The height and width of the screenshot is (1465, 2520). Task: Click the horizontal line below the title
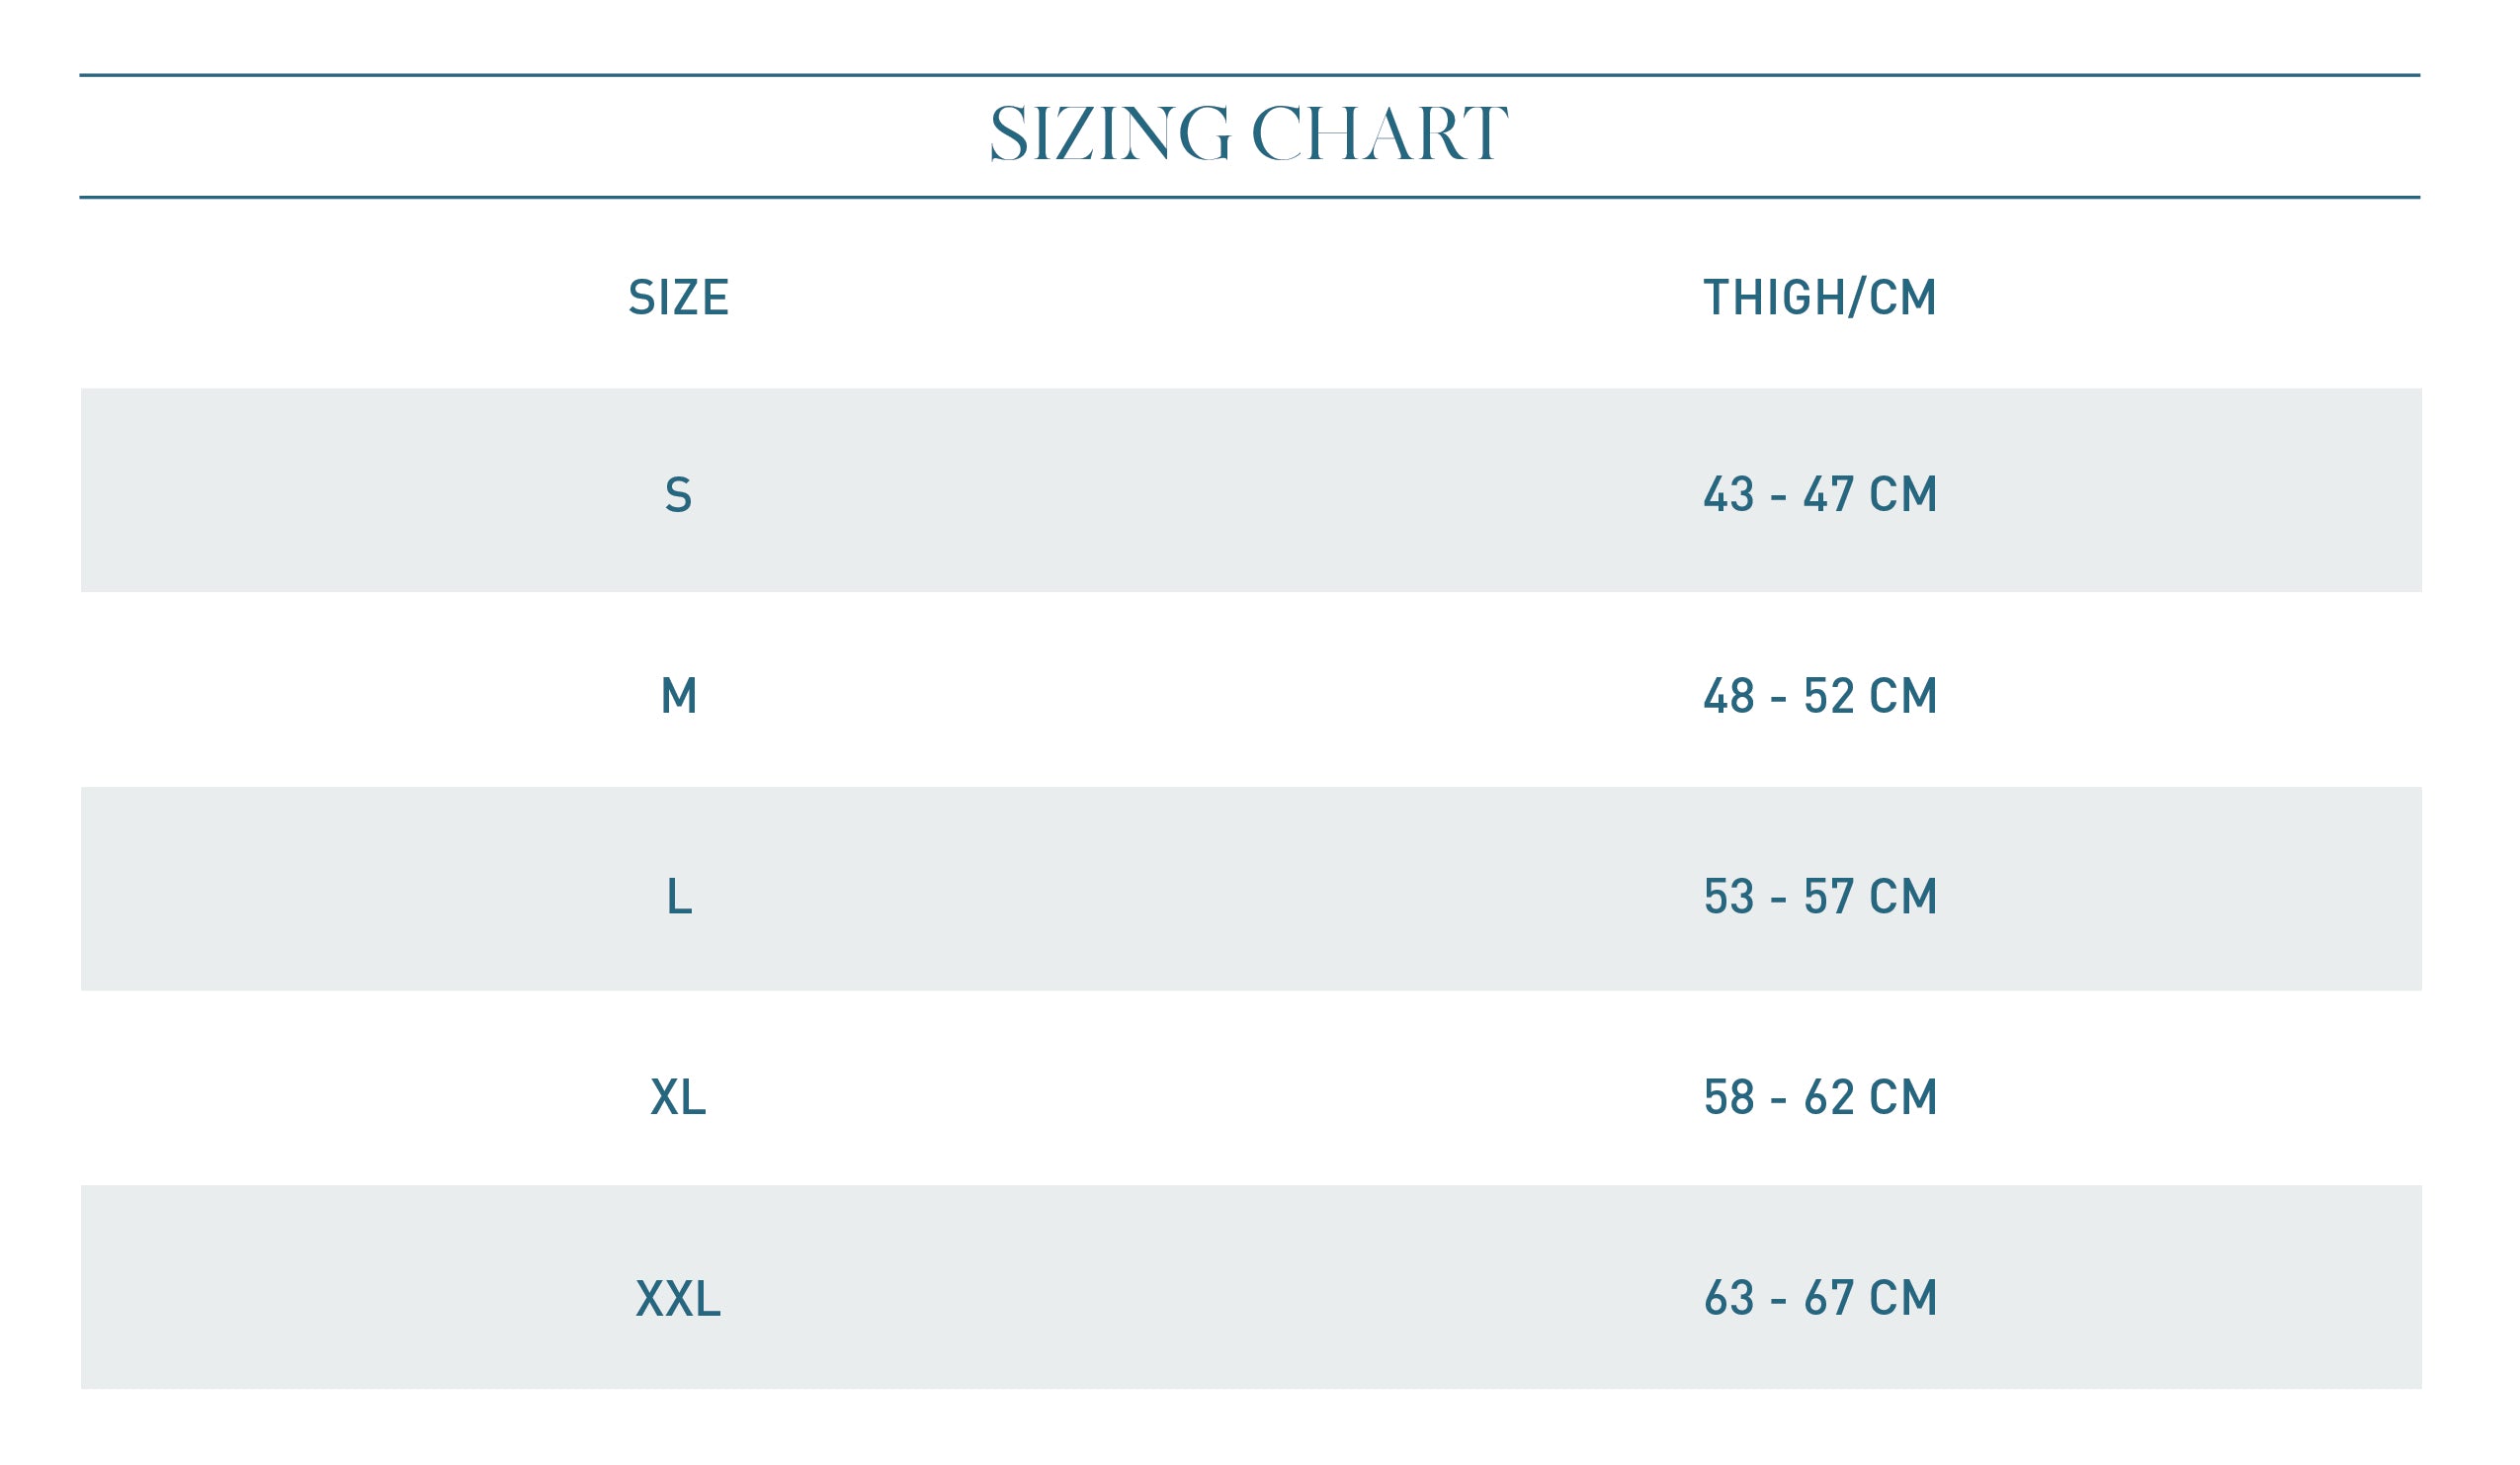point(1250,197)
